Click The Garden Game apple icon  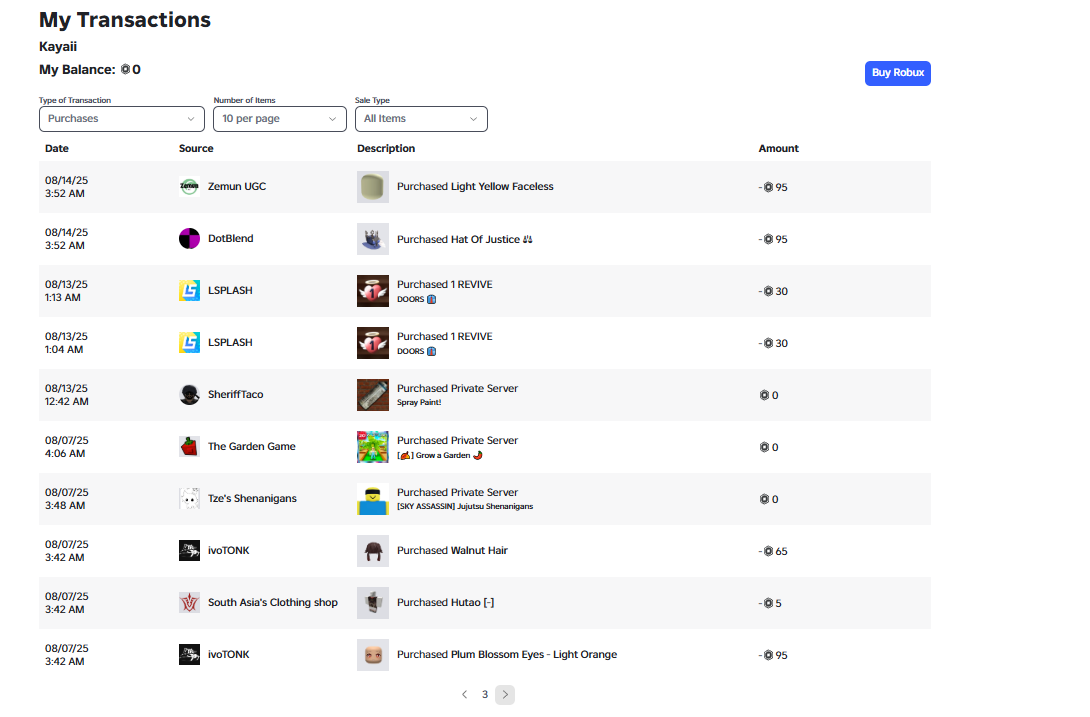[189, 446]
